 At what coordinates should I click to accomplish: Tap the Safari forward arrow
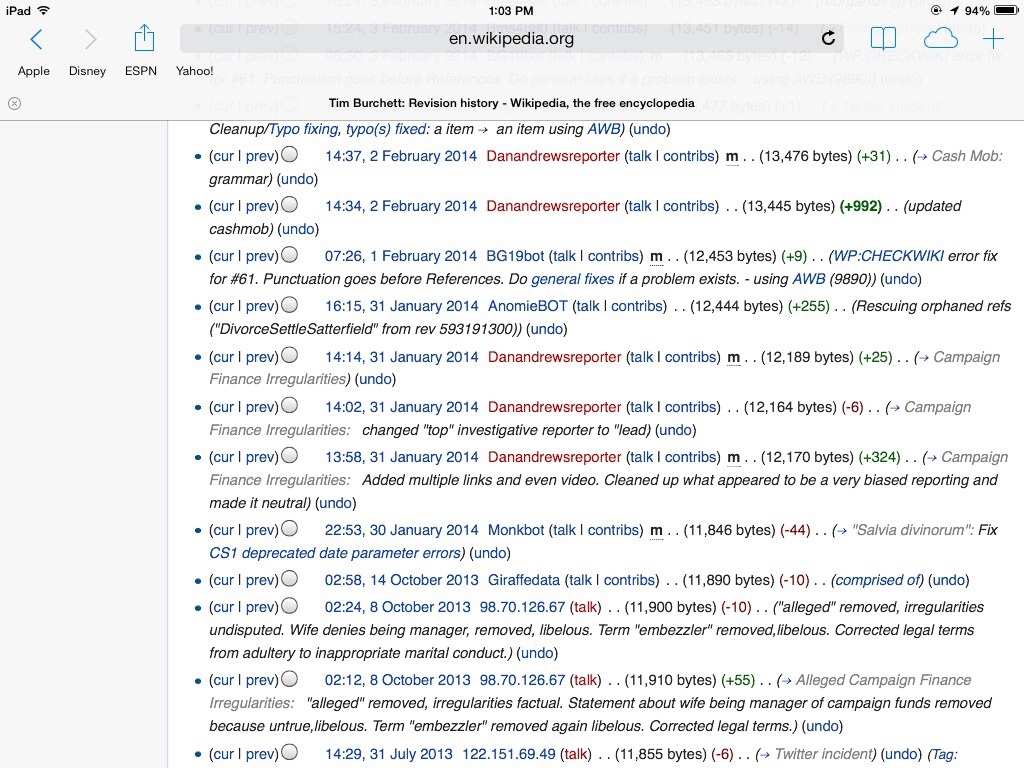(x=90, y=39)
